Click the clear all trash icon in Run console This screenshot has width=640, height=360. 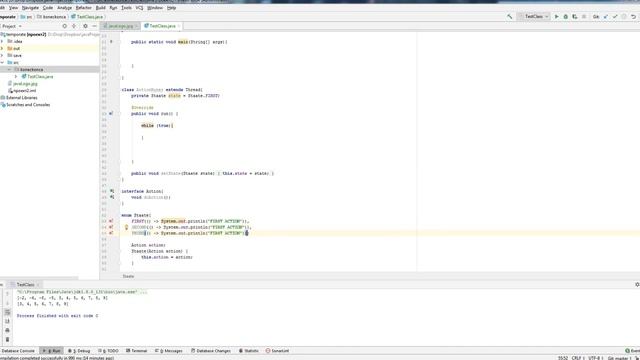(7, 340)
